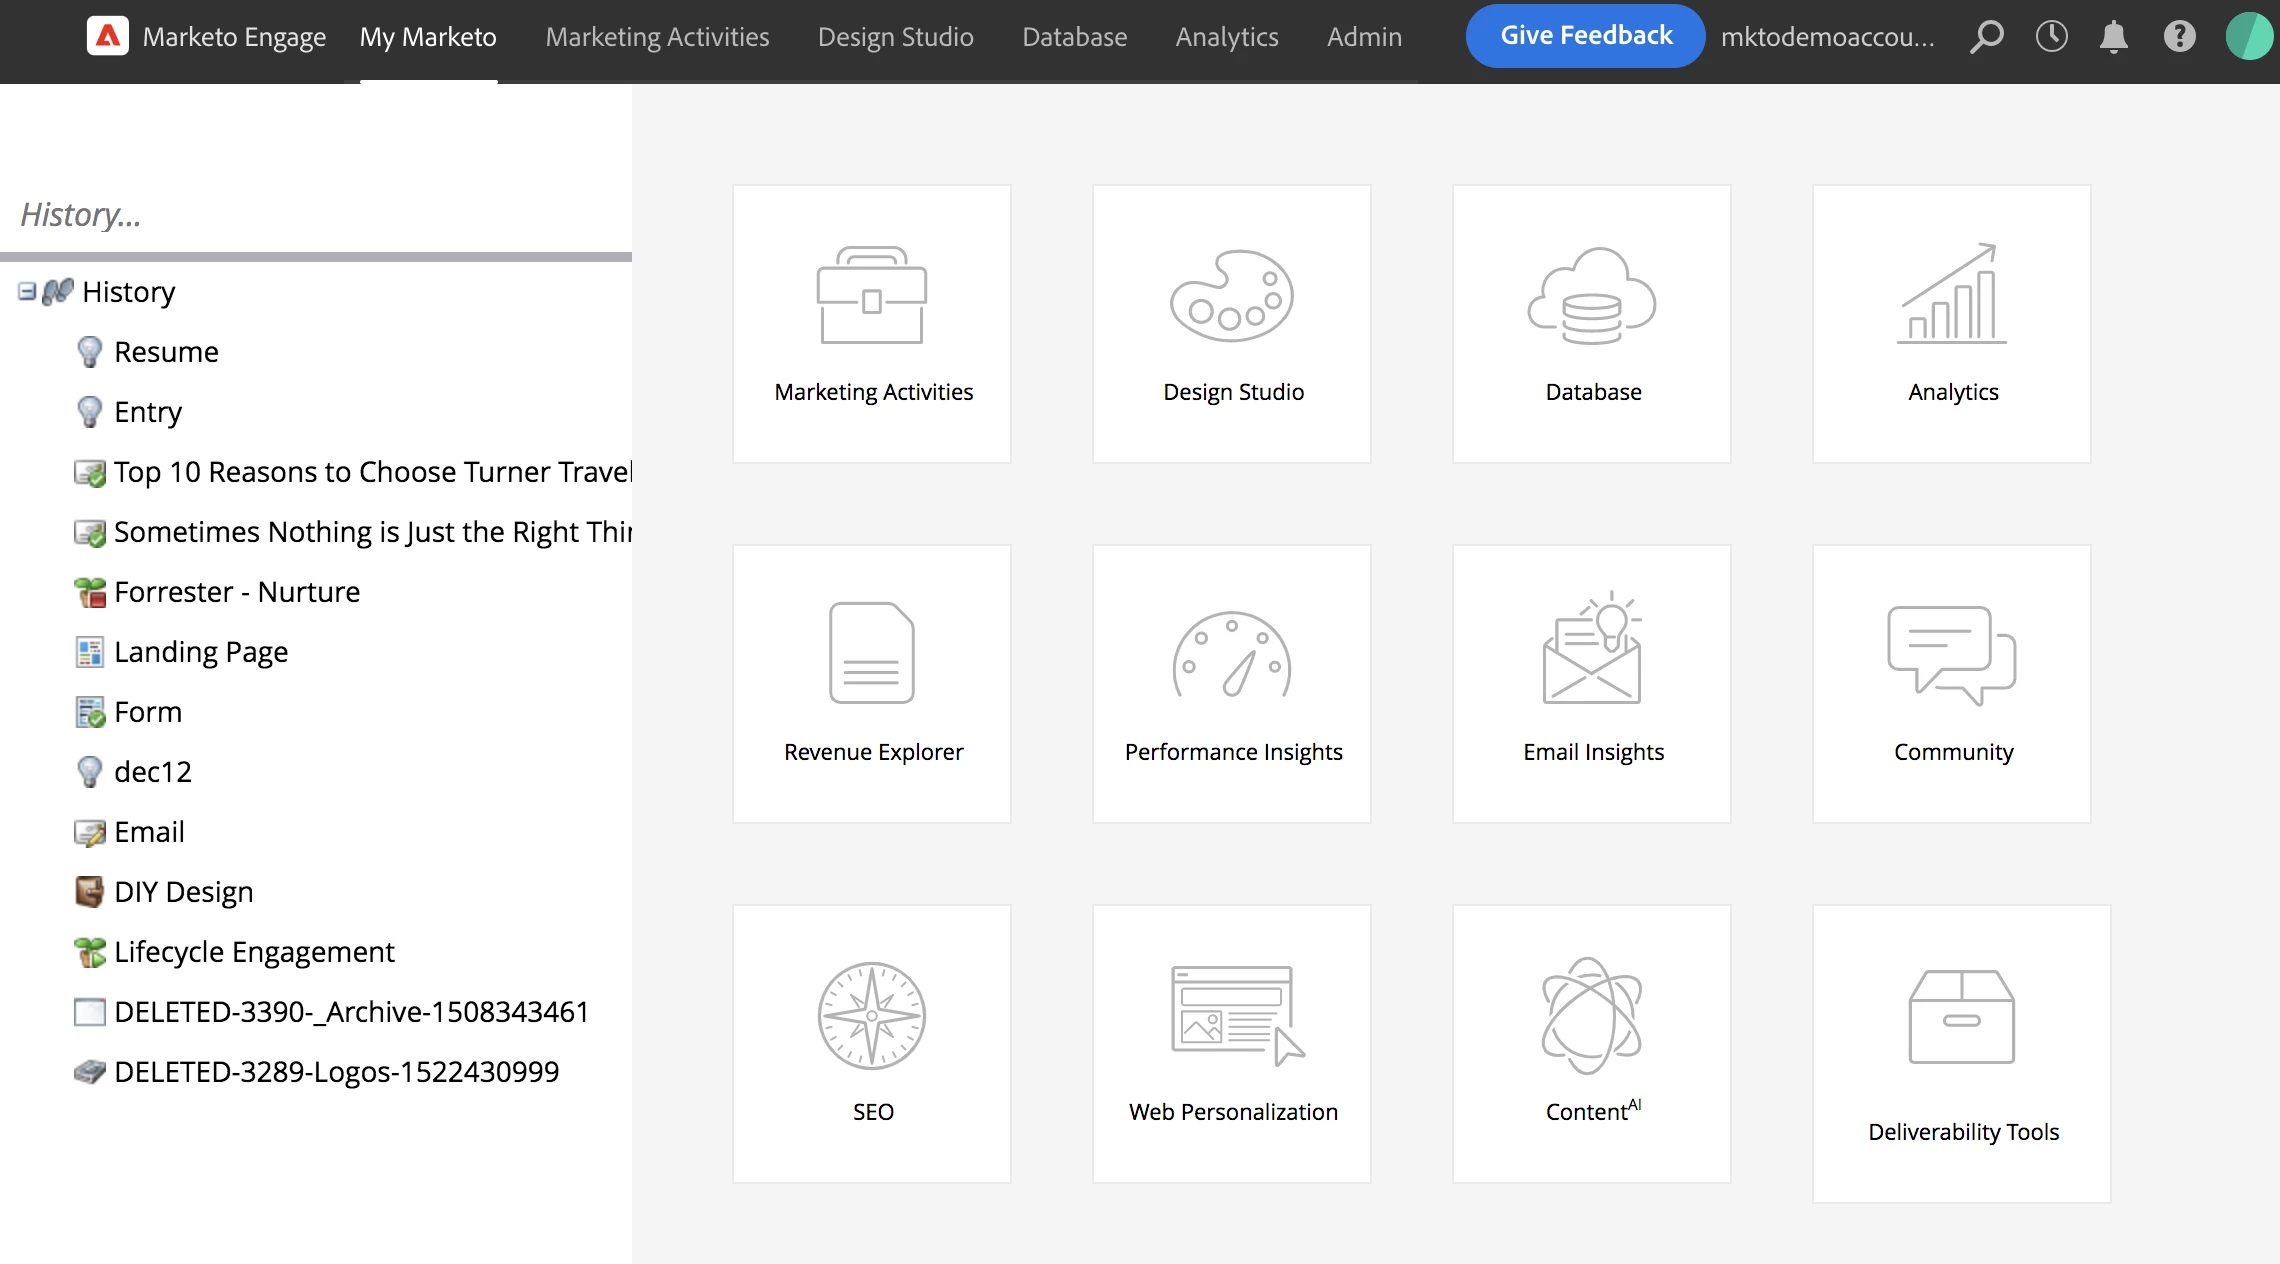Switch to the Marketing Activities tab
The height and width of the screenshot is (1264, 2280).
tap(657, 37)
